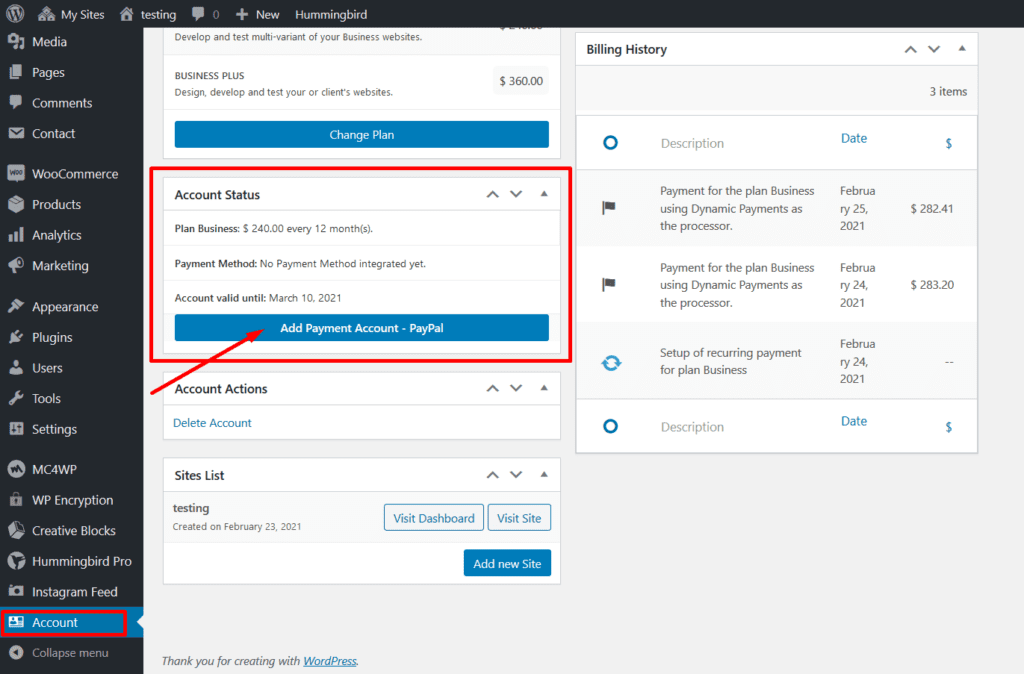Click the Users person icon
This screenshot has height=674, width=1024.
click(x=16, y=368)
